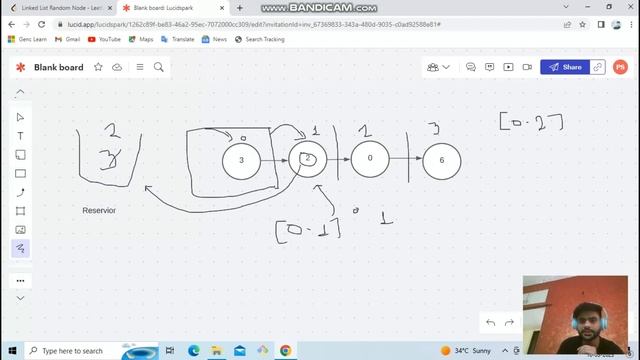Image resolution: width=640 pixels, height=360 pixels.
Task: Open board search magnifier
Action: [x=159, y=67]
